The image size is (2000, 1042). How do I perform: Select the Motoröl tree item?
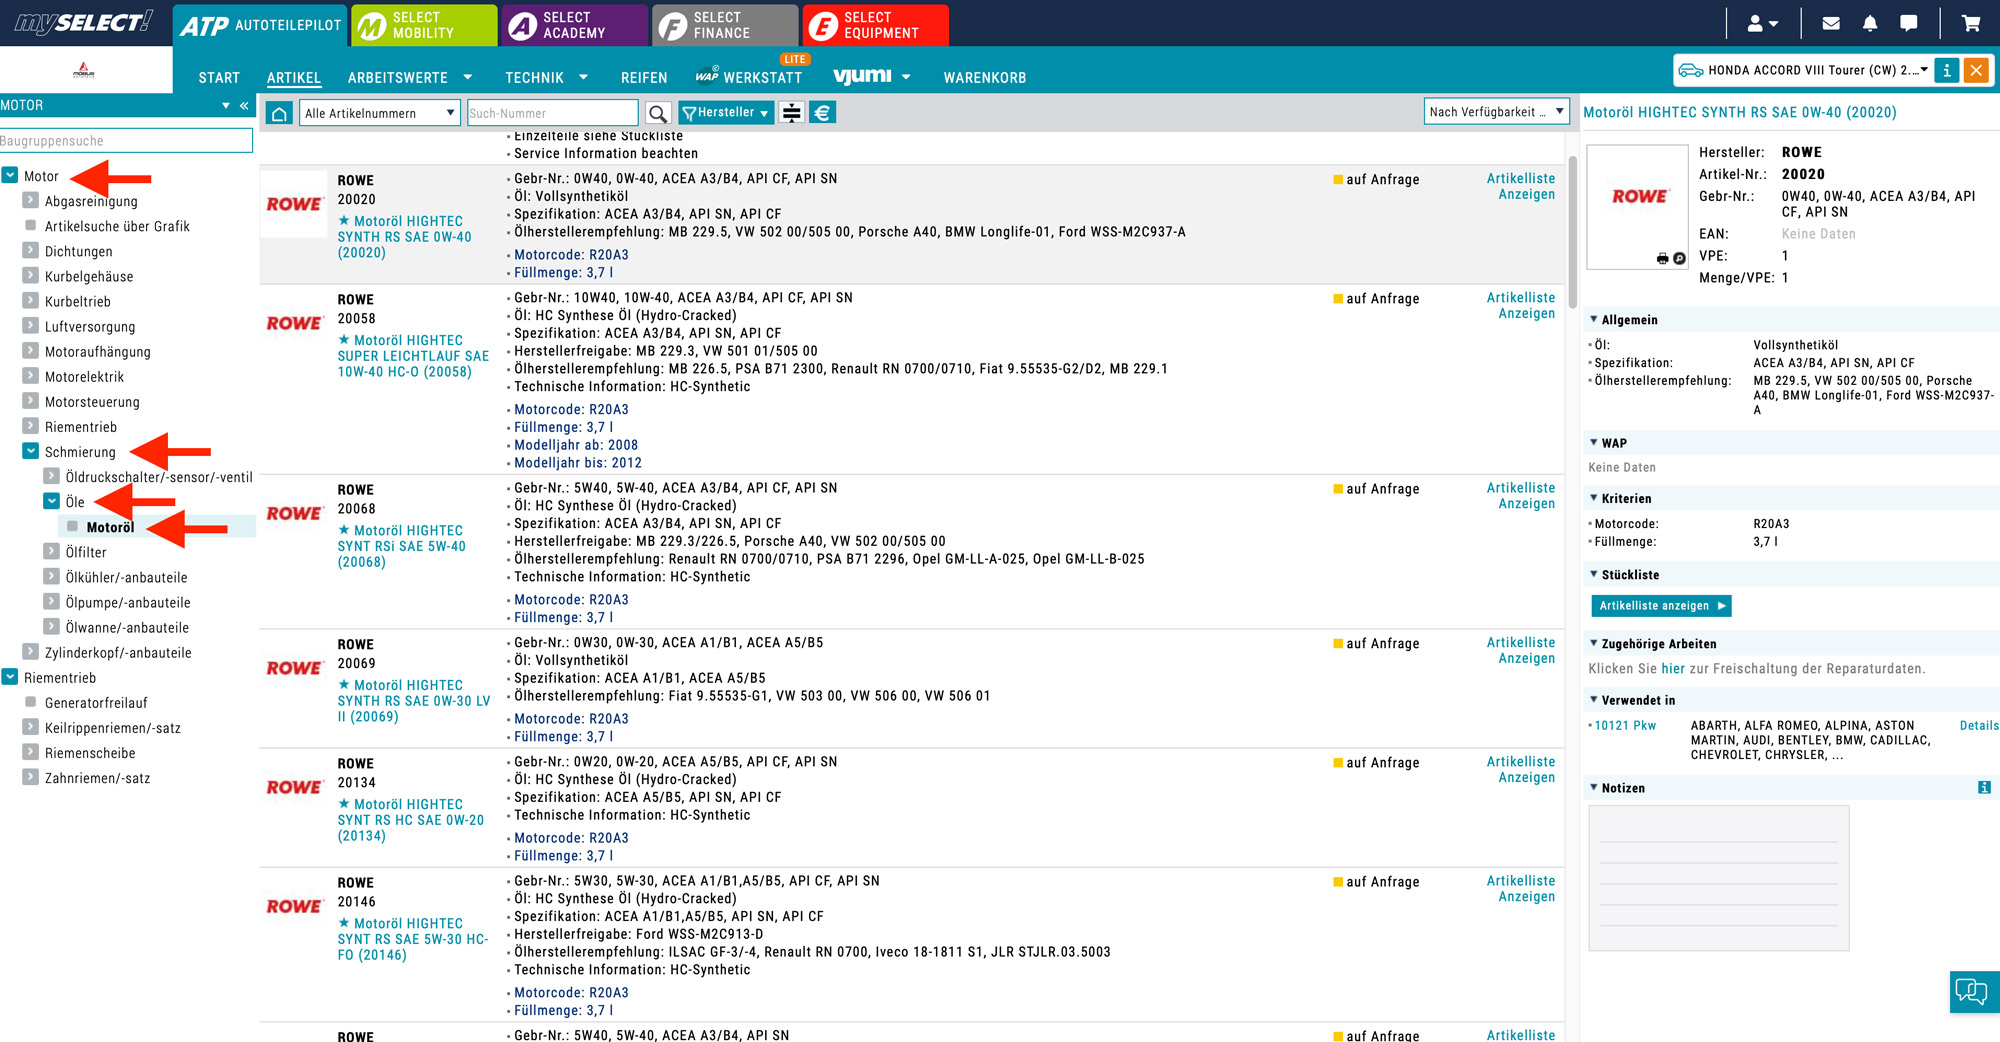110,527
